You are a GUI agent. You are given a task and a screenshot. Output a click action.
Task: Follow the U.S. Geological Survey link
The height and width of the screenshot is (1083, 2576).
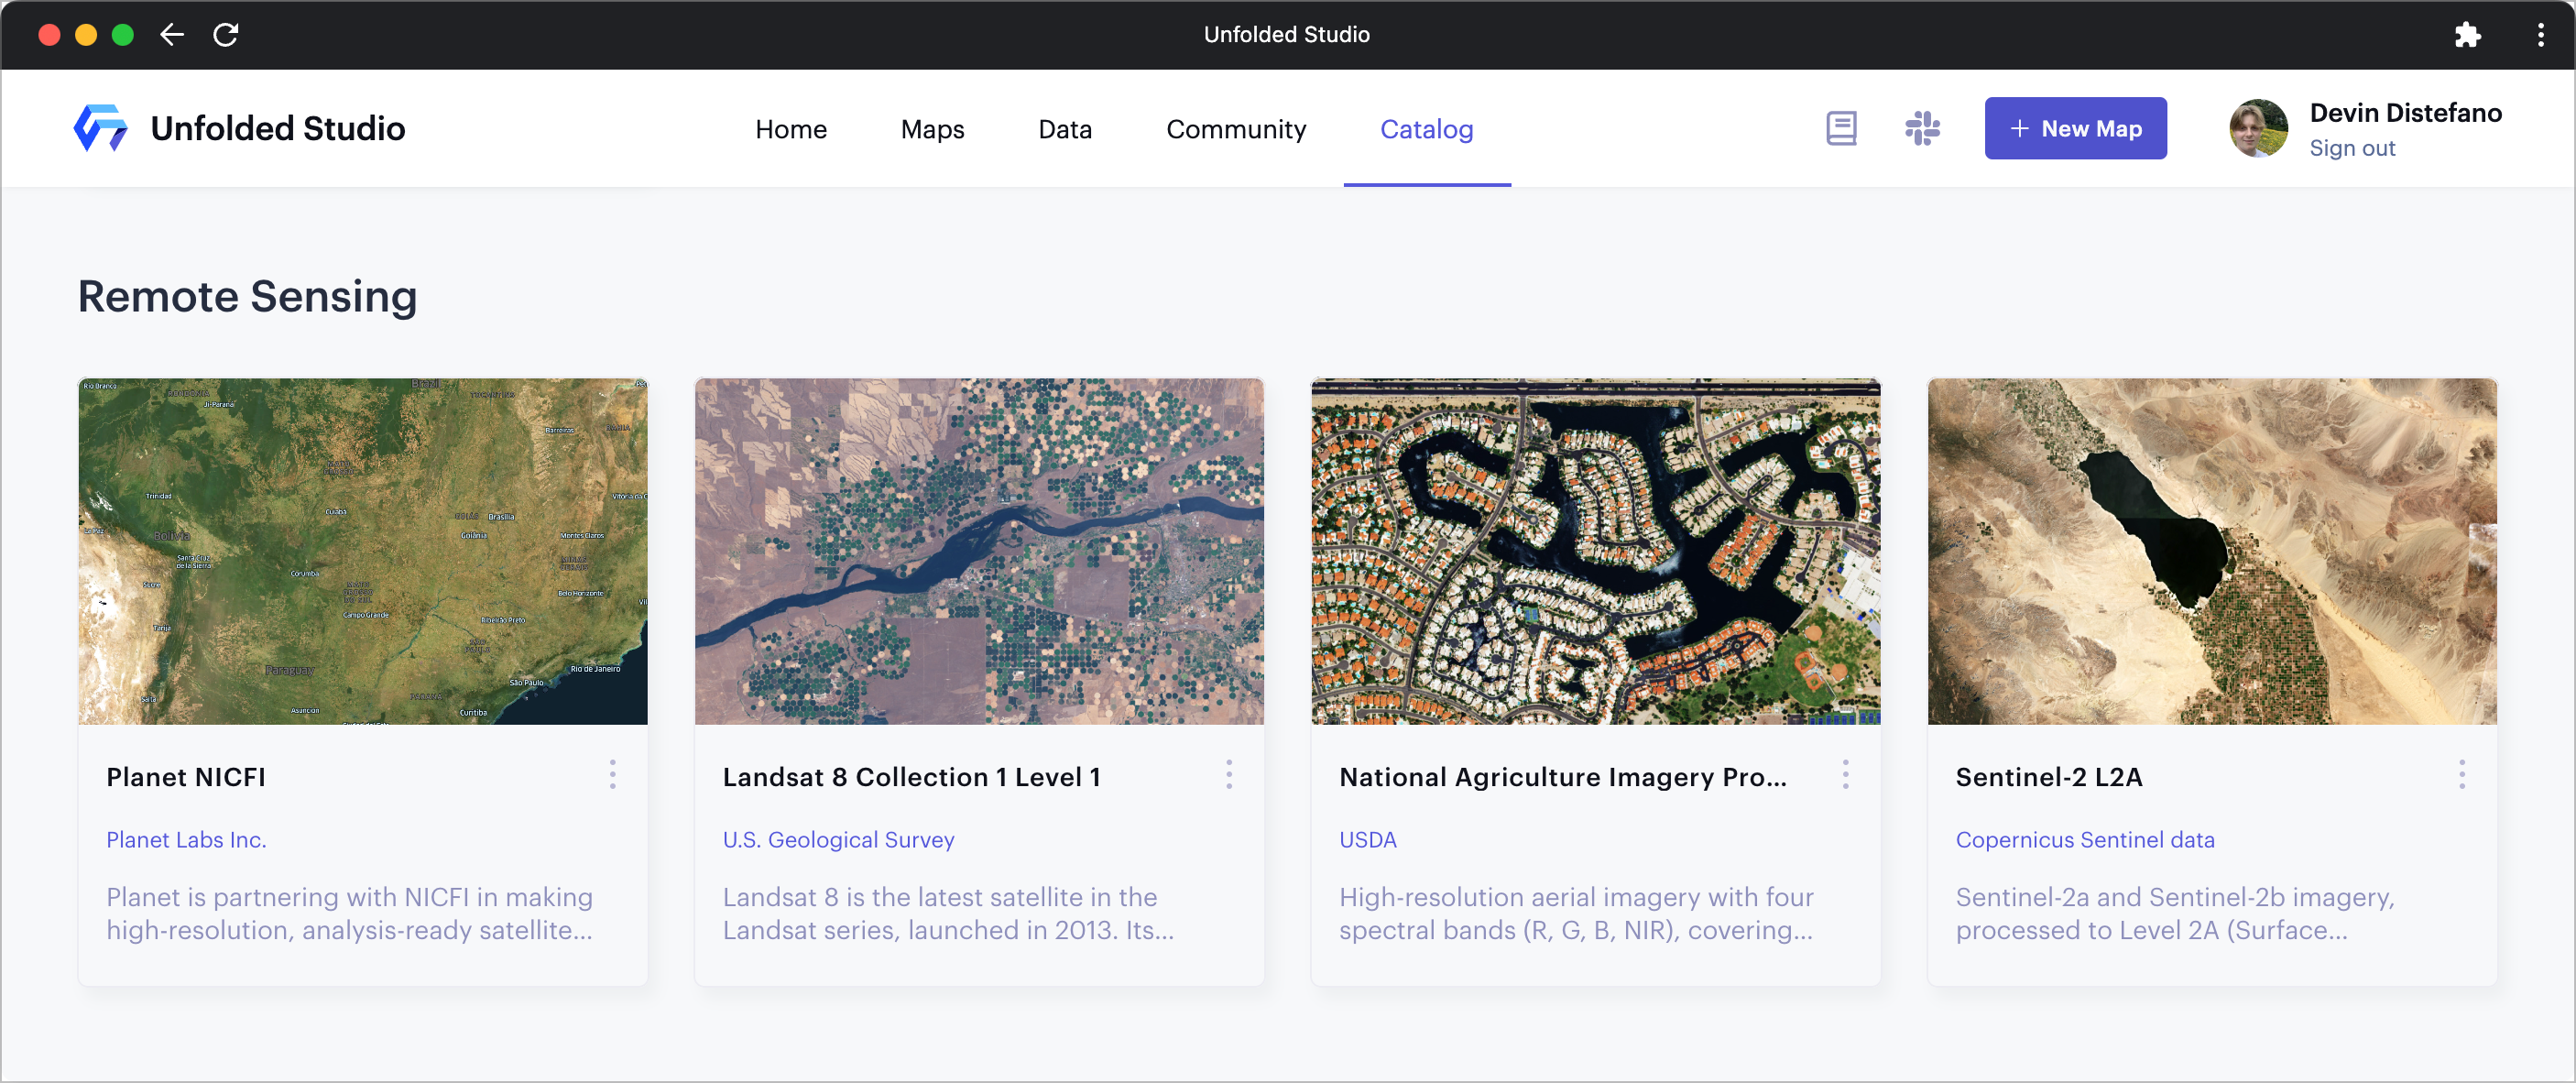point(838,839)
